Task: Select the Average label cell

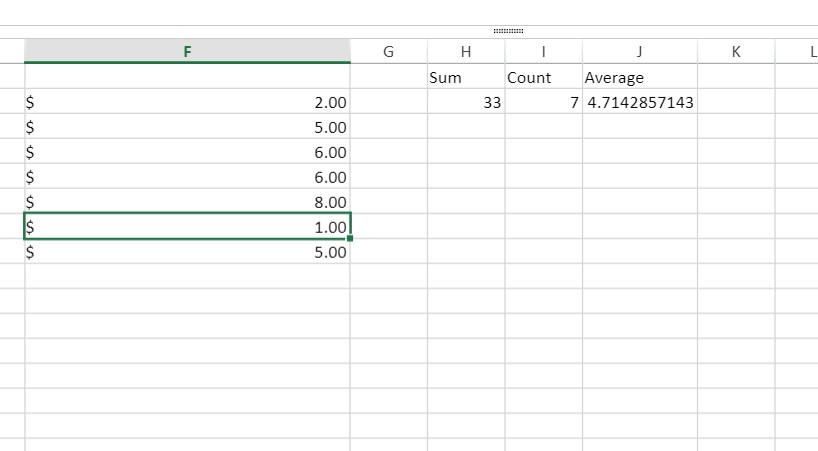Action: (639, 77)
